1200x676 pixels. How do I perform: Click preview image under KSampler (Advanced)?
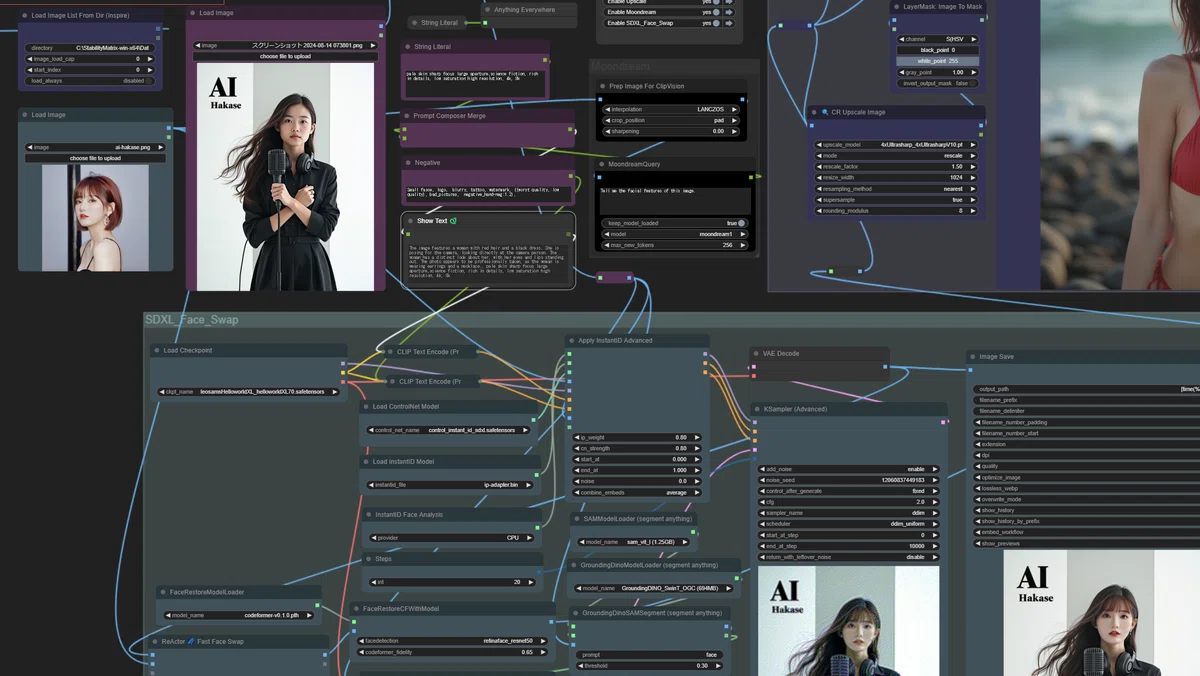(848, 620)
